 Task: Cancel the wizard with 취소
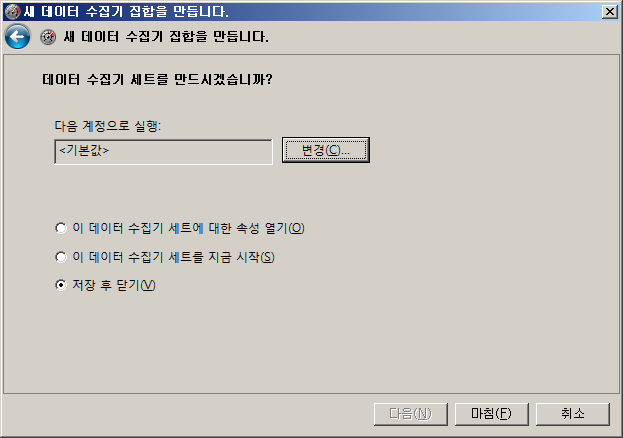[573, 414]
